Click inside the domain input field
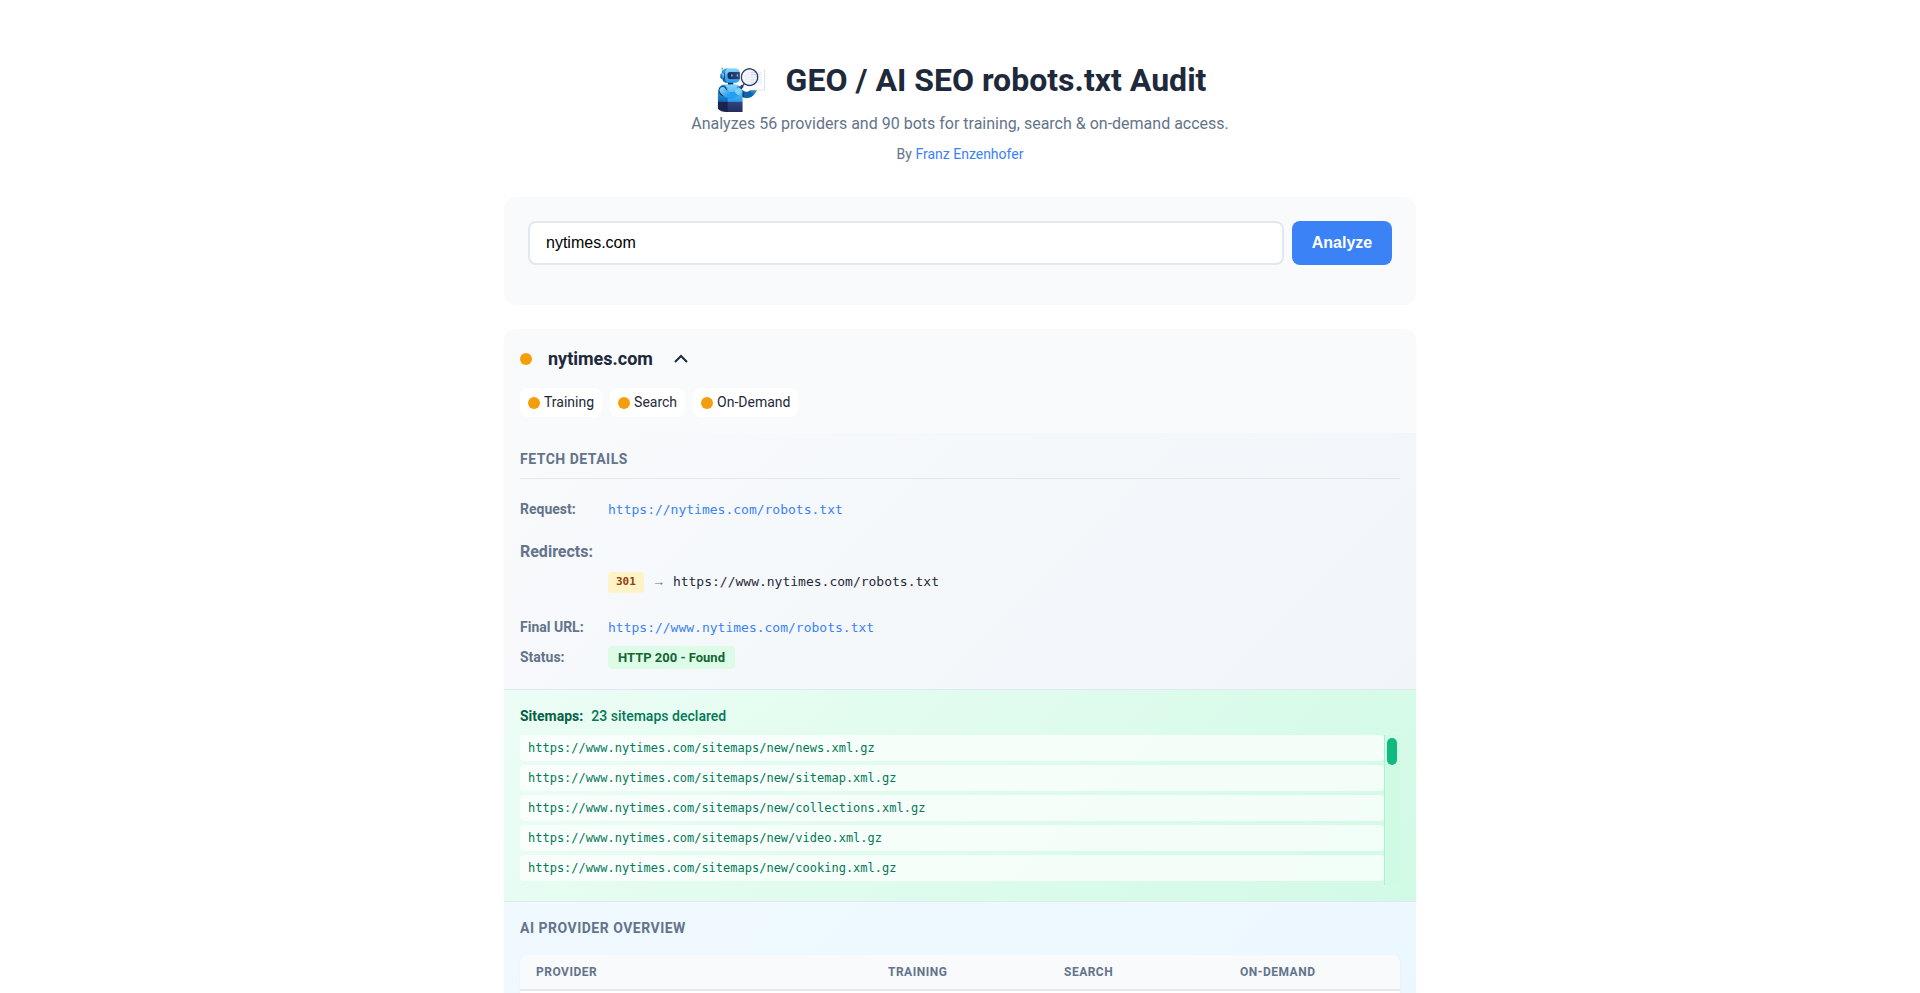This screenshot has height=993, width=1920. (905, 243)
